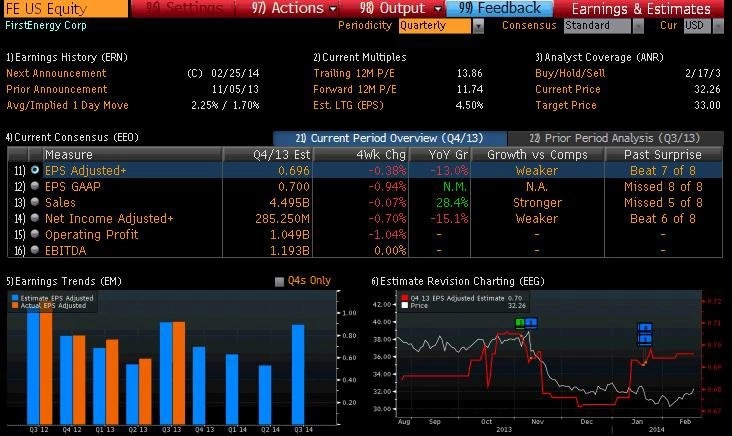The width and height of the screenshot is (732, 436).
Task: Select the EPS GAAP radio button
Action: (x=35, y=186)
